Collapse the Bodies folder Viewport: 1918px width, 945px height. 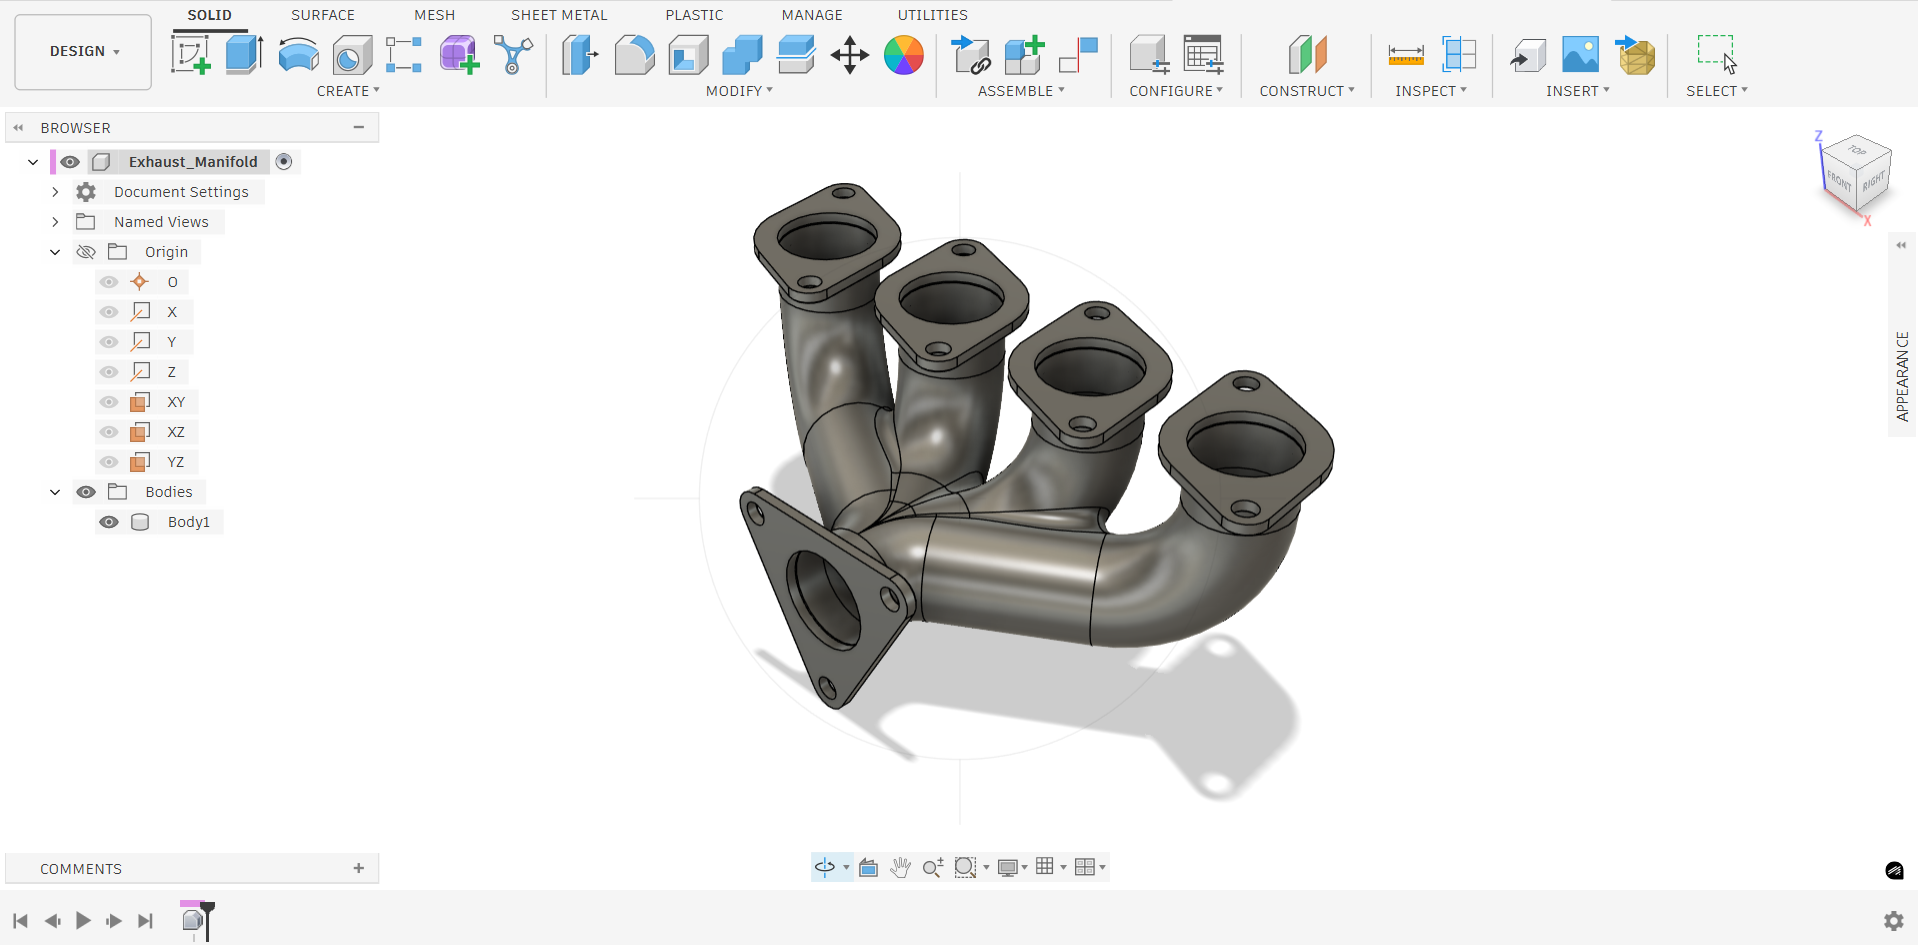(x=55, y=492)
